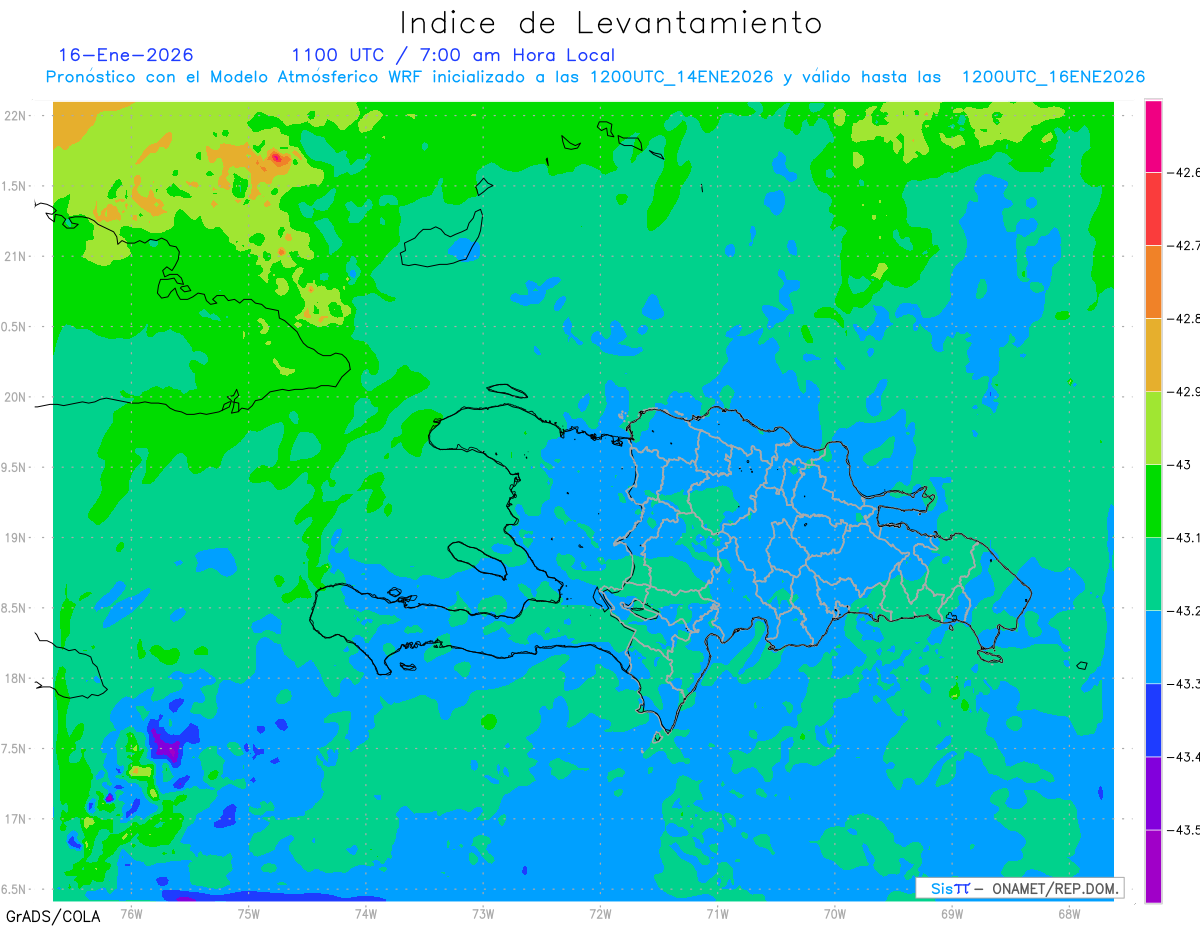The height and width of the screenshot is (927, 1200).
Task: Click the '69W' longitude label
Action: tap(952, 913)
